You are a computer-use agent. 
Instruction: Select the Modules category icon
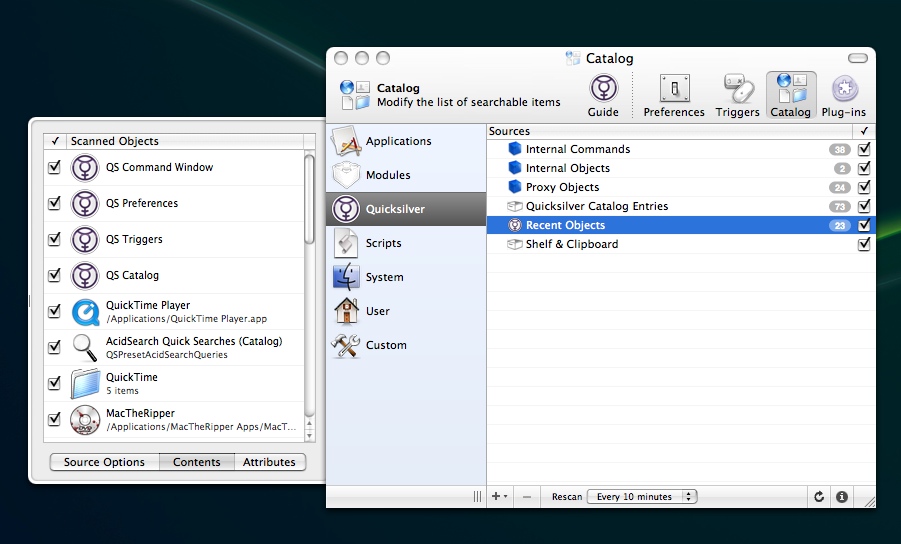pos(346,175)
